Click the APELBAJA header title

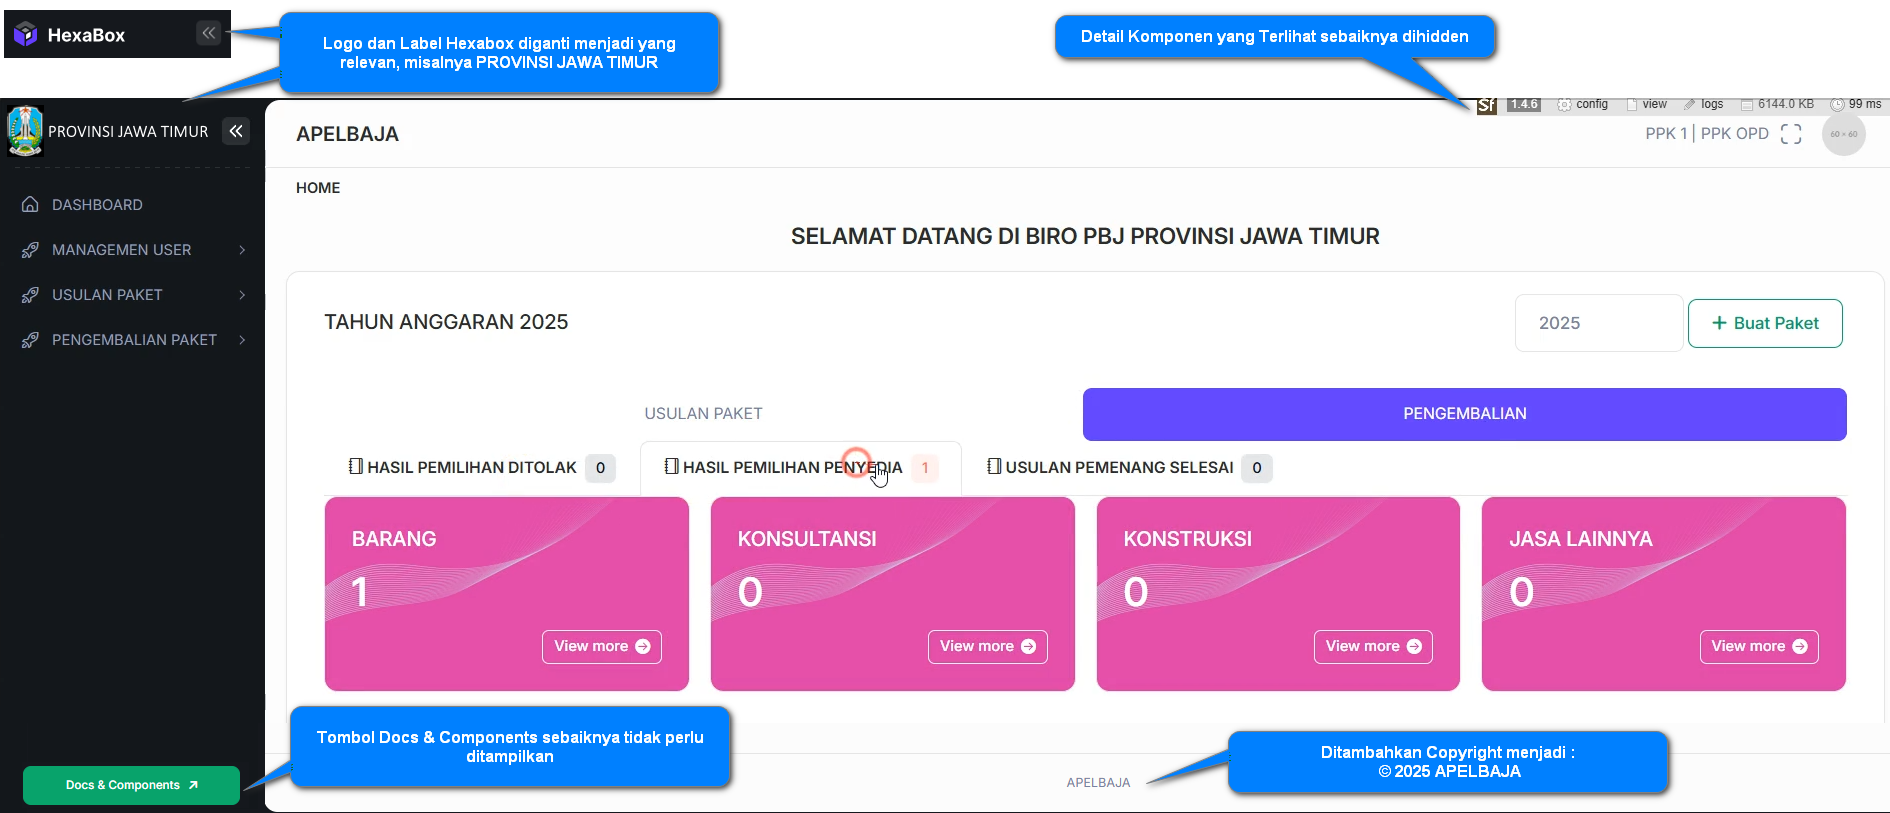coord(347,134)
